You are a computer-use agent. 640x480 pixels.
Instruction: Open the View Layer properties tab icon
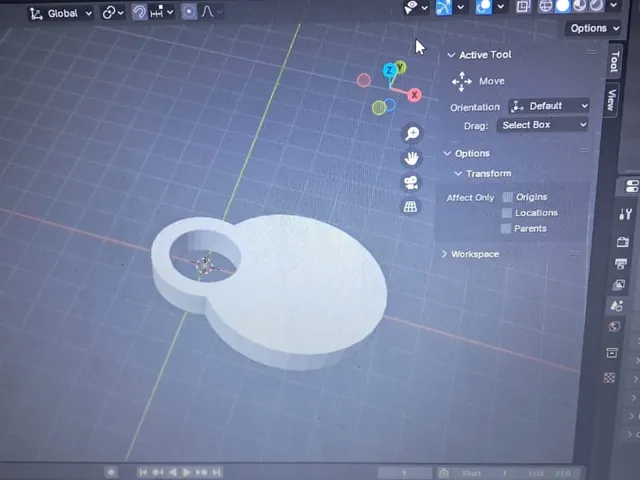[x=619, y=284]
